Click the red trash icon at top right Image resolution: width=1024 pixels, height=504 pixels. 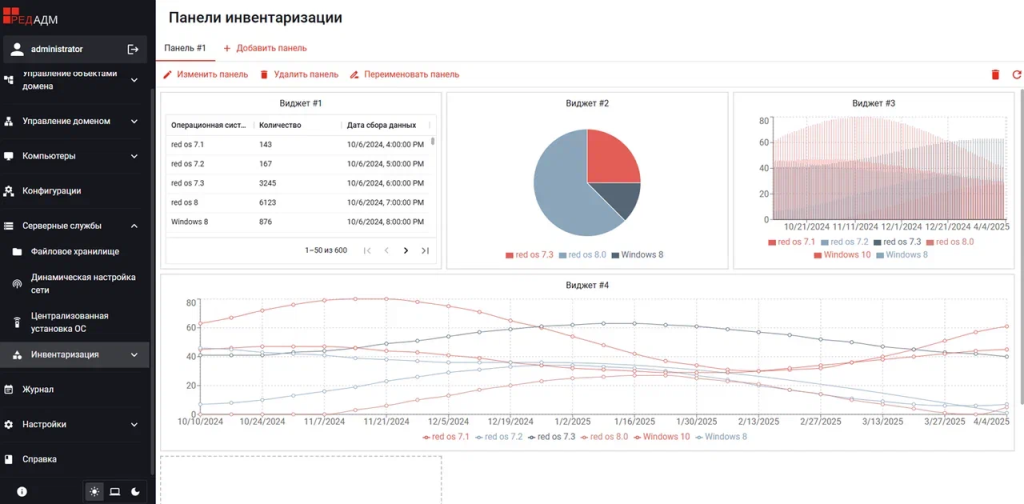tap(994, 74)
